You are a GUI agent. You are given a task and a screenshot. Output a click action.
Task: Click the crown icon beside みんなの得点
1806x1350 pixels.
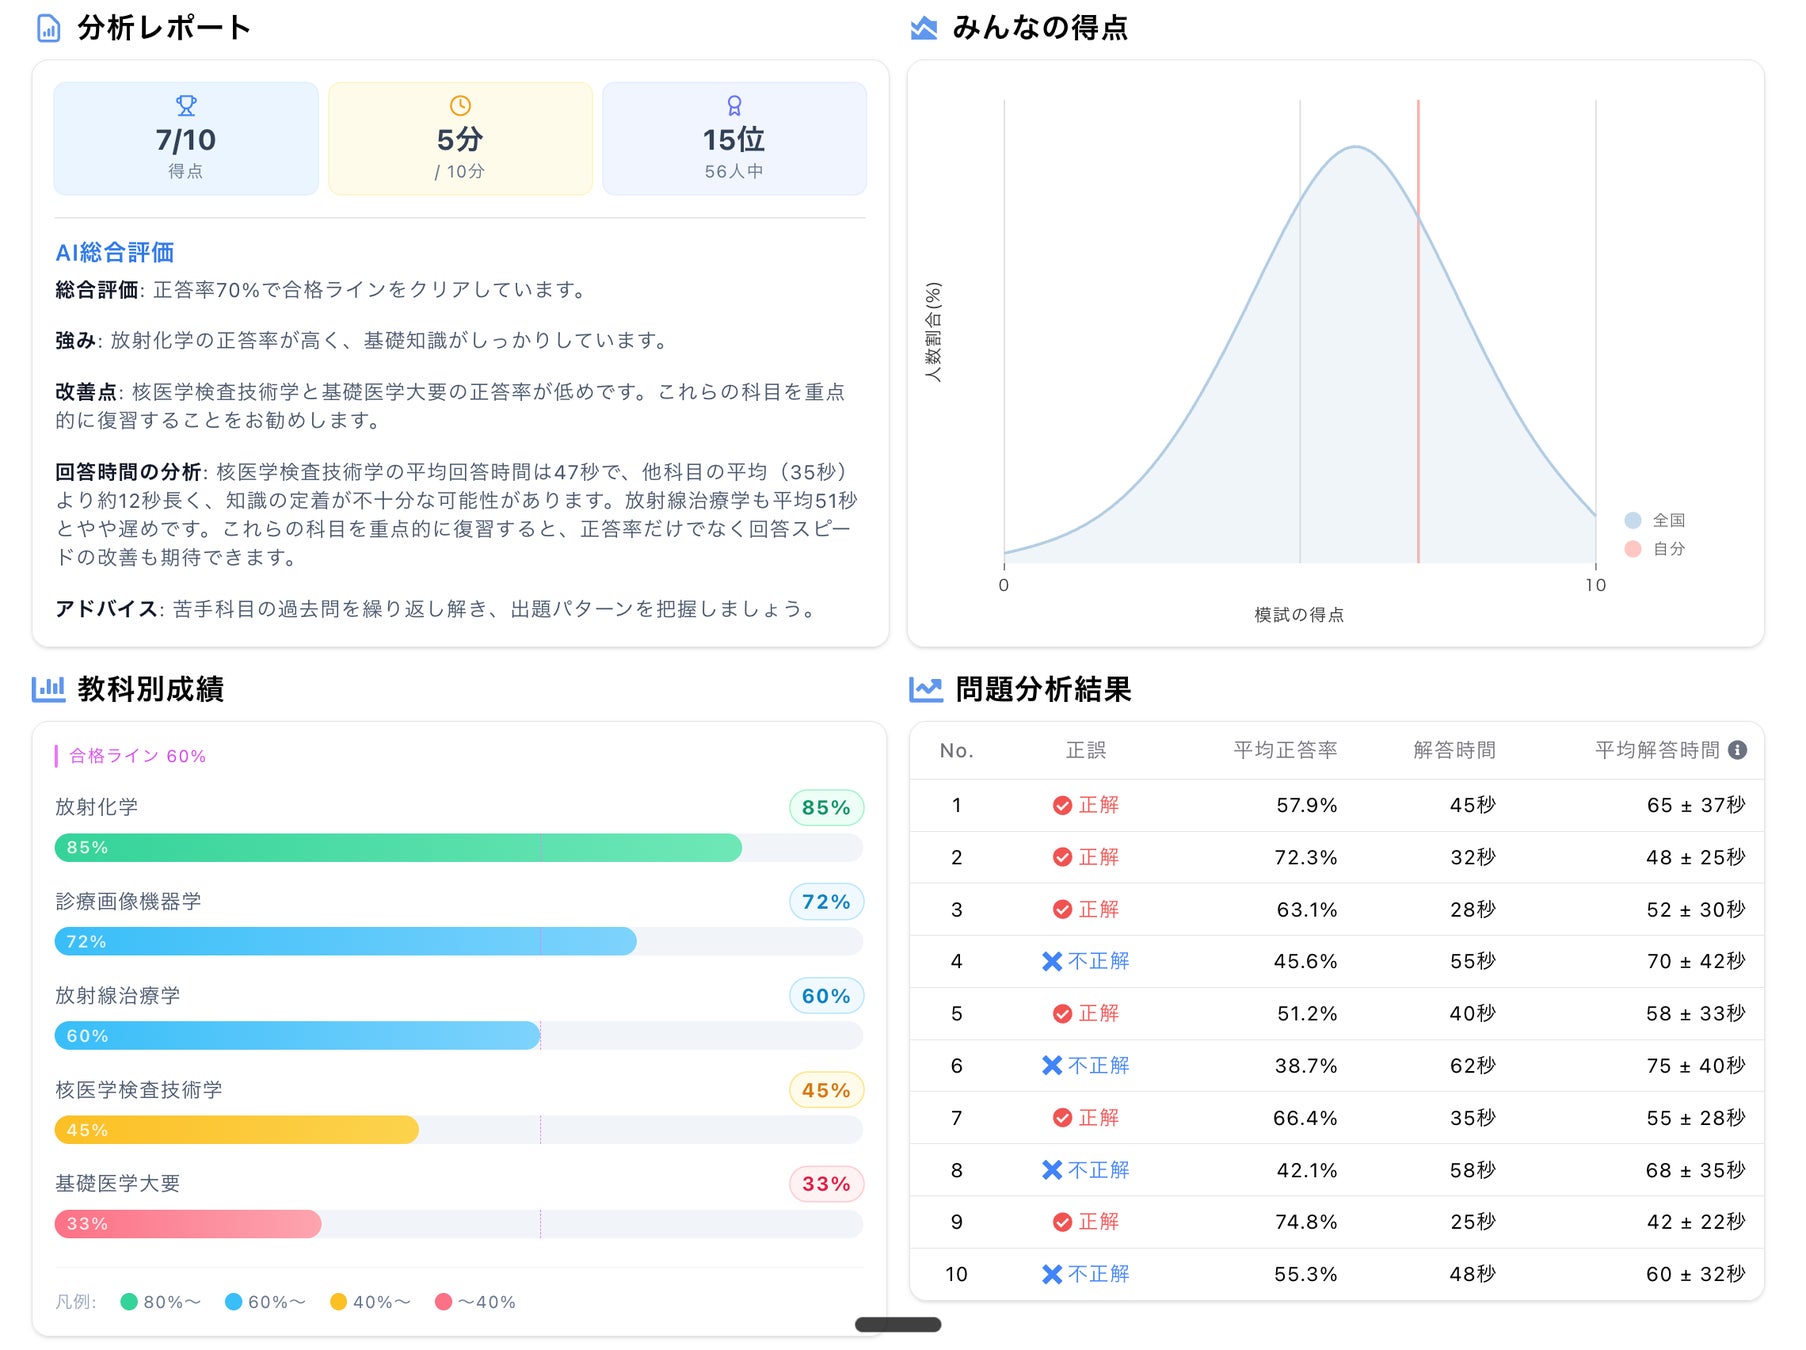click(x=924, y=28)
